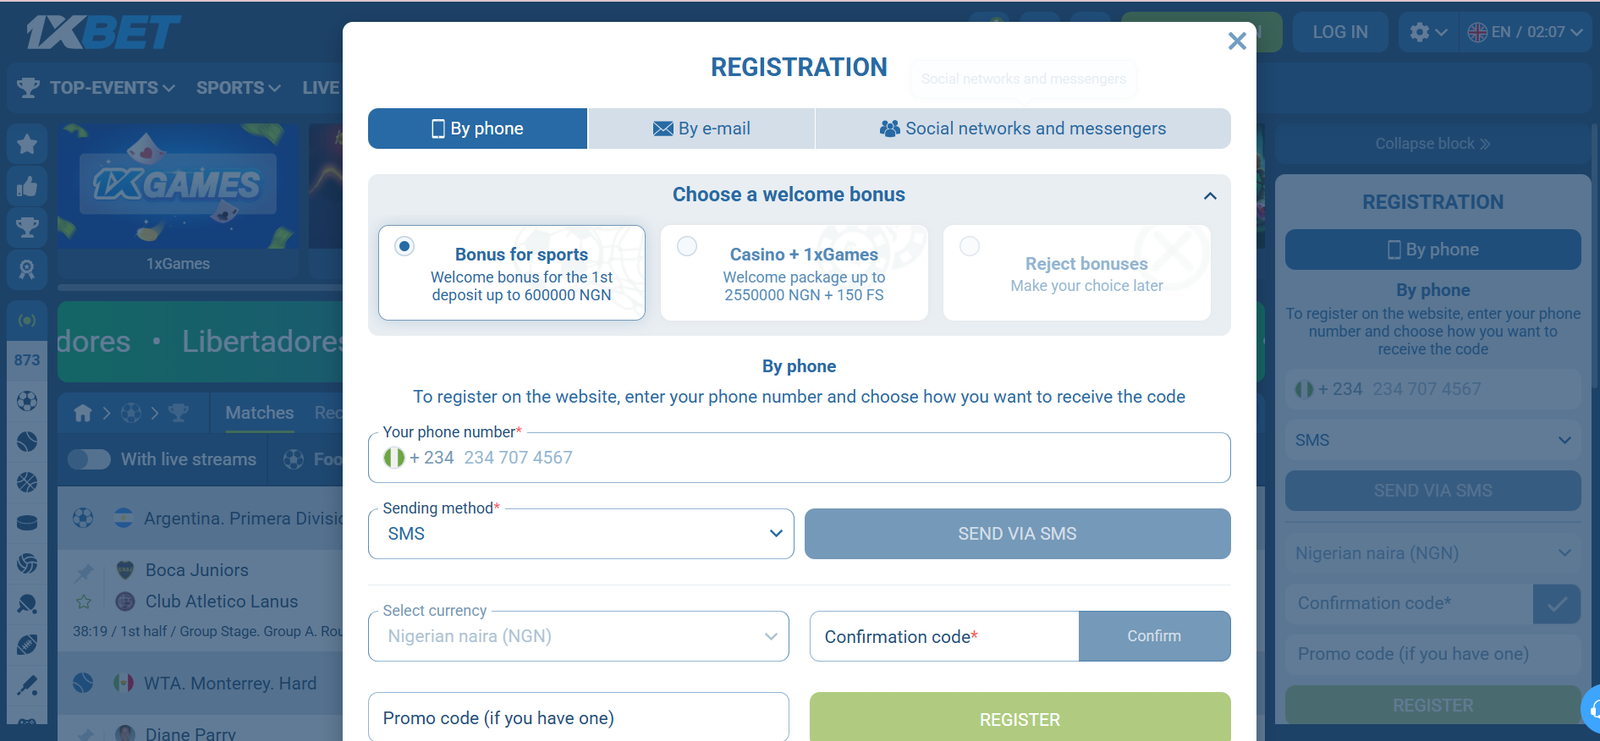The height and width of the screenshot is (741, 1600).
Task: Add Boca Juniors match to favorites star
Action: pyautogui.click(x=84, y=602)
